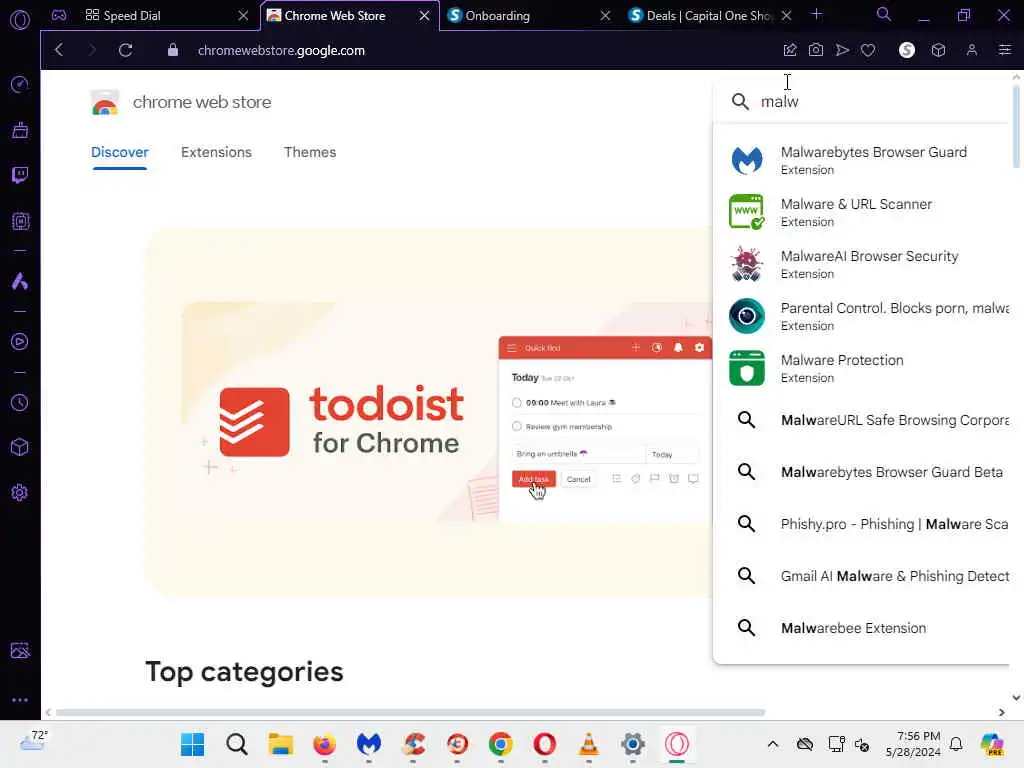Image resolution: width=1024 pixels, height=768 pixels.
Task: Open Extensions cube icon in sidebar
Action: [x=20, y=447]
